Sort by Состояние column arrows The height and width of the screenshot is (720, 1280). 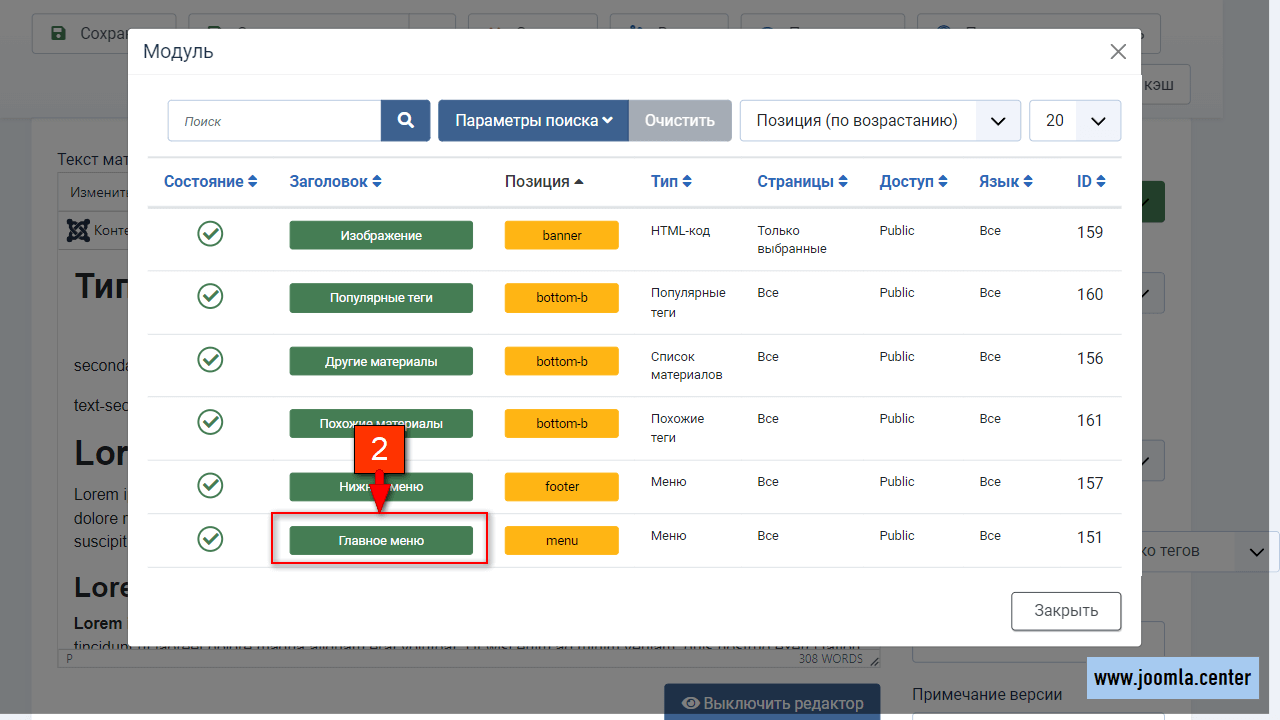coord(210,182)
